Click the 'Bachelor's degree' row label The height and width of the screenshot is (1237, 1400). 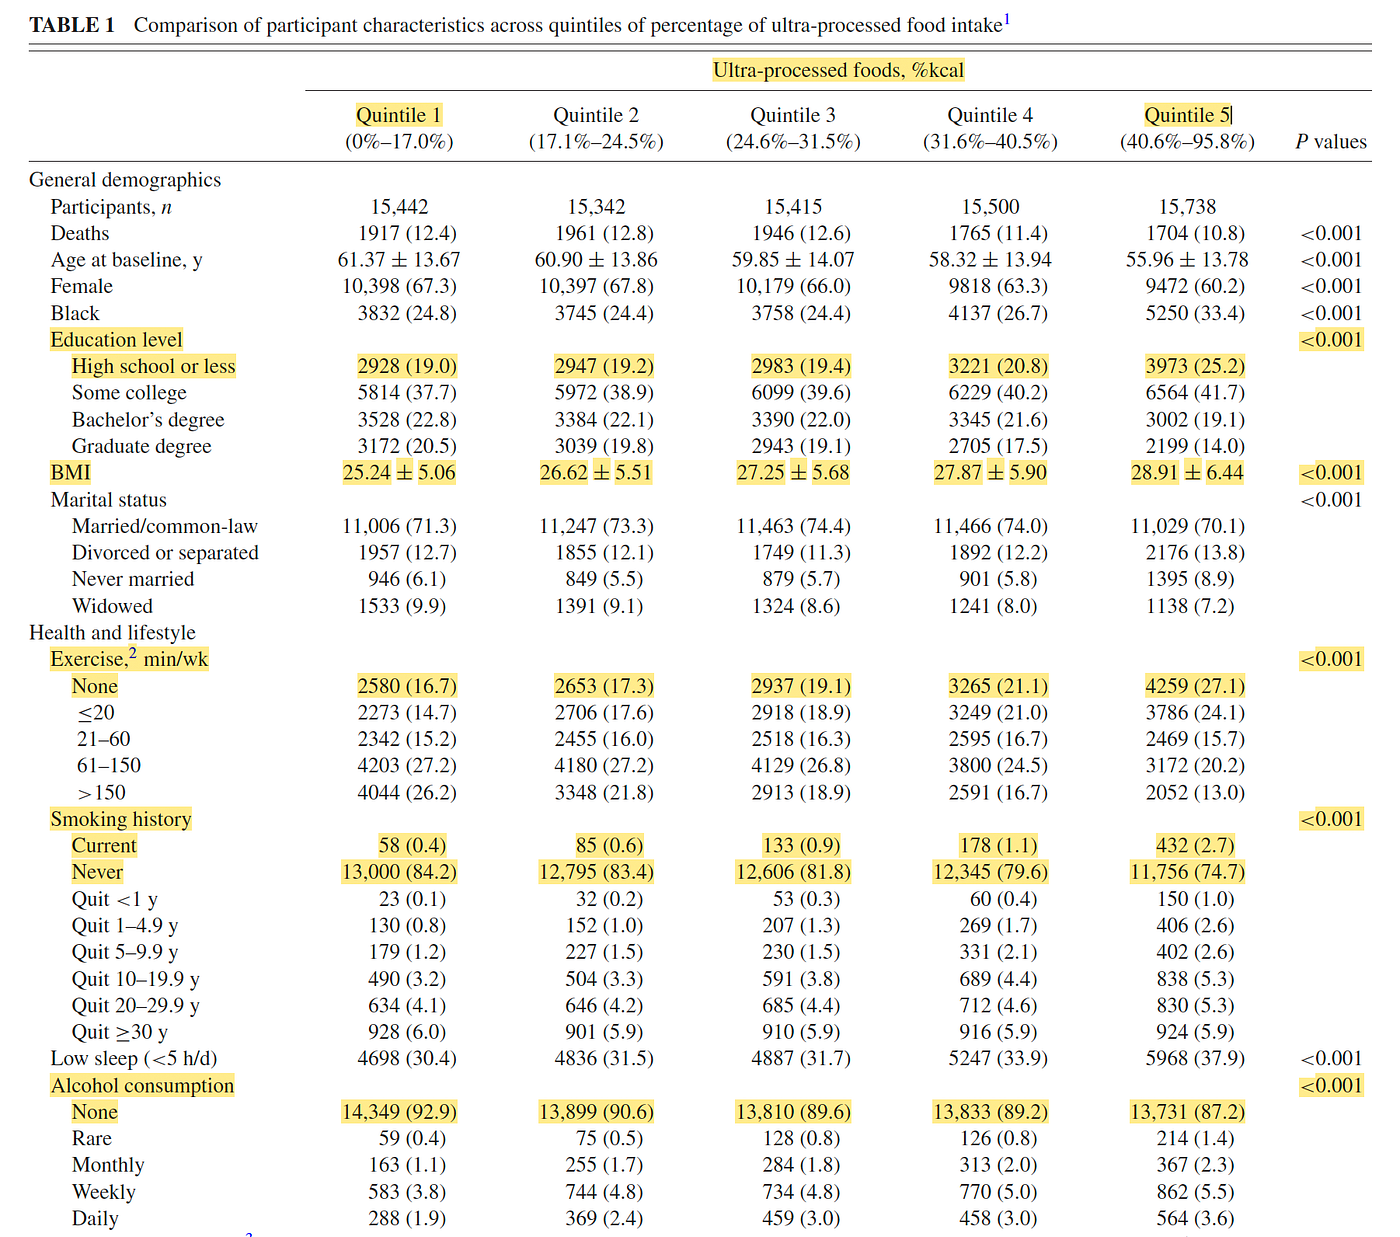pyautogui.click(x=148, y=420)
